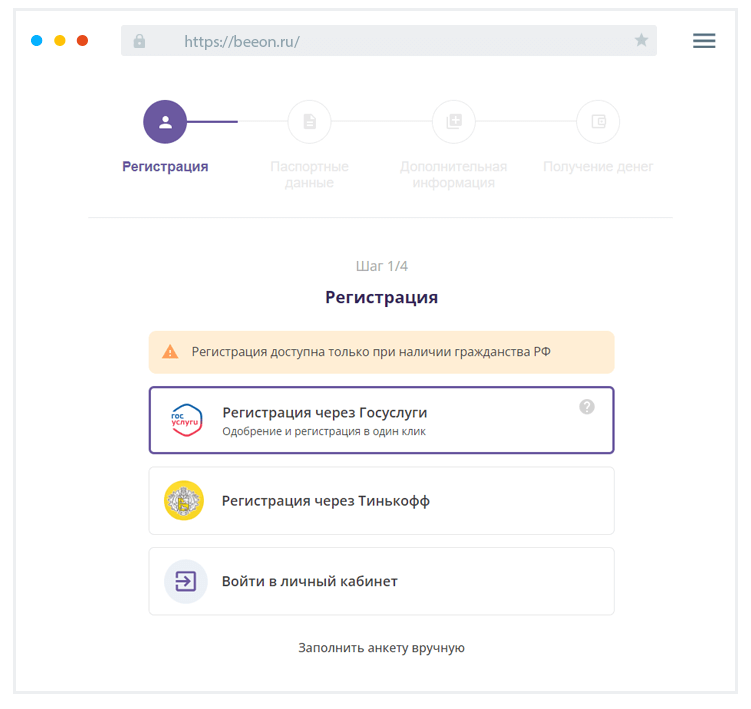Select the additional information step icon
Image resolution: width=751 pixels, height=709 pixels.
(453, 122)
